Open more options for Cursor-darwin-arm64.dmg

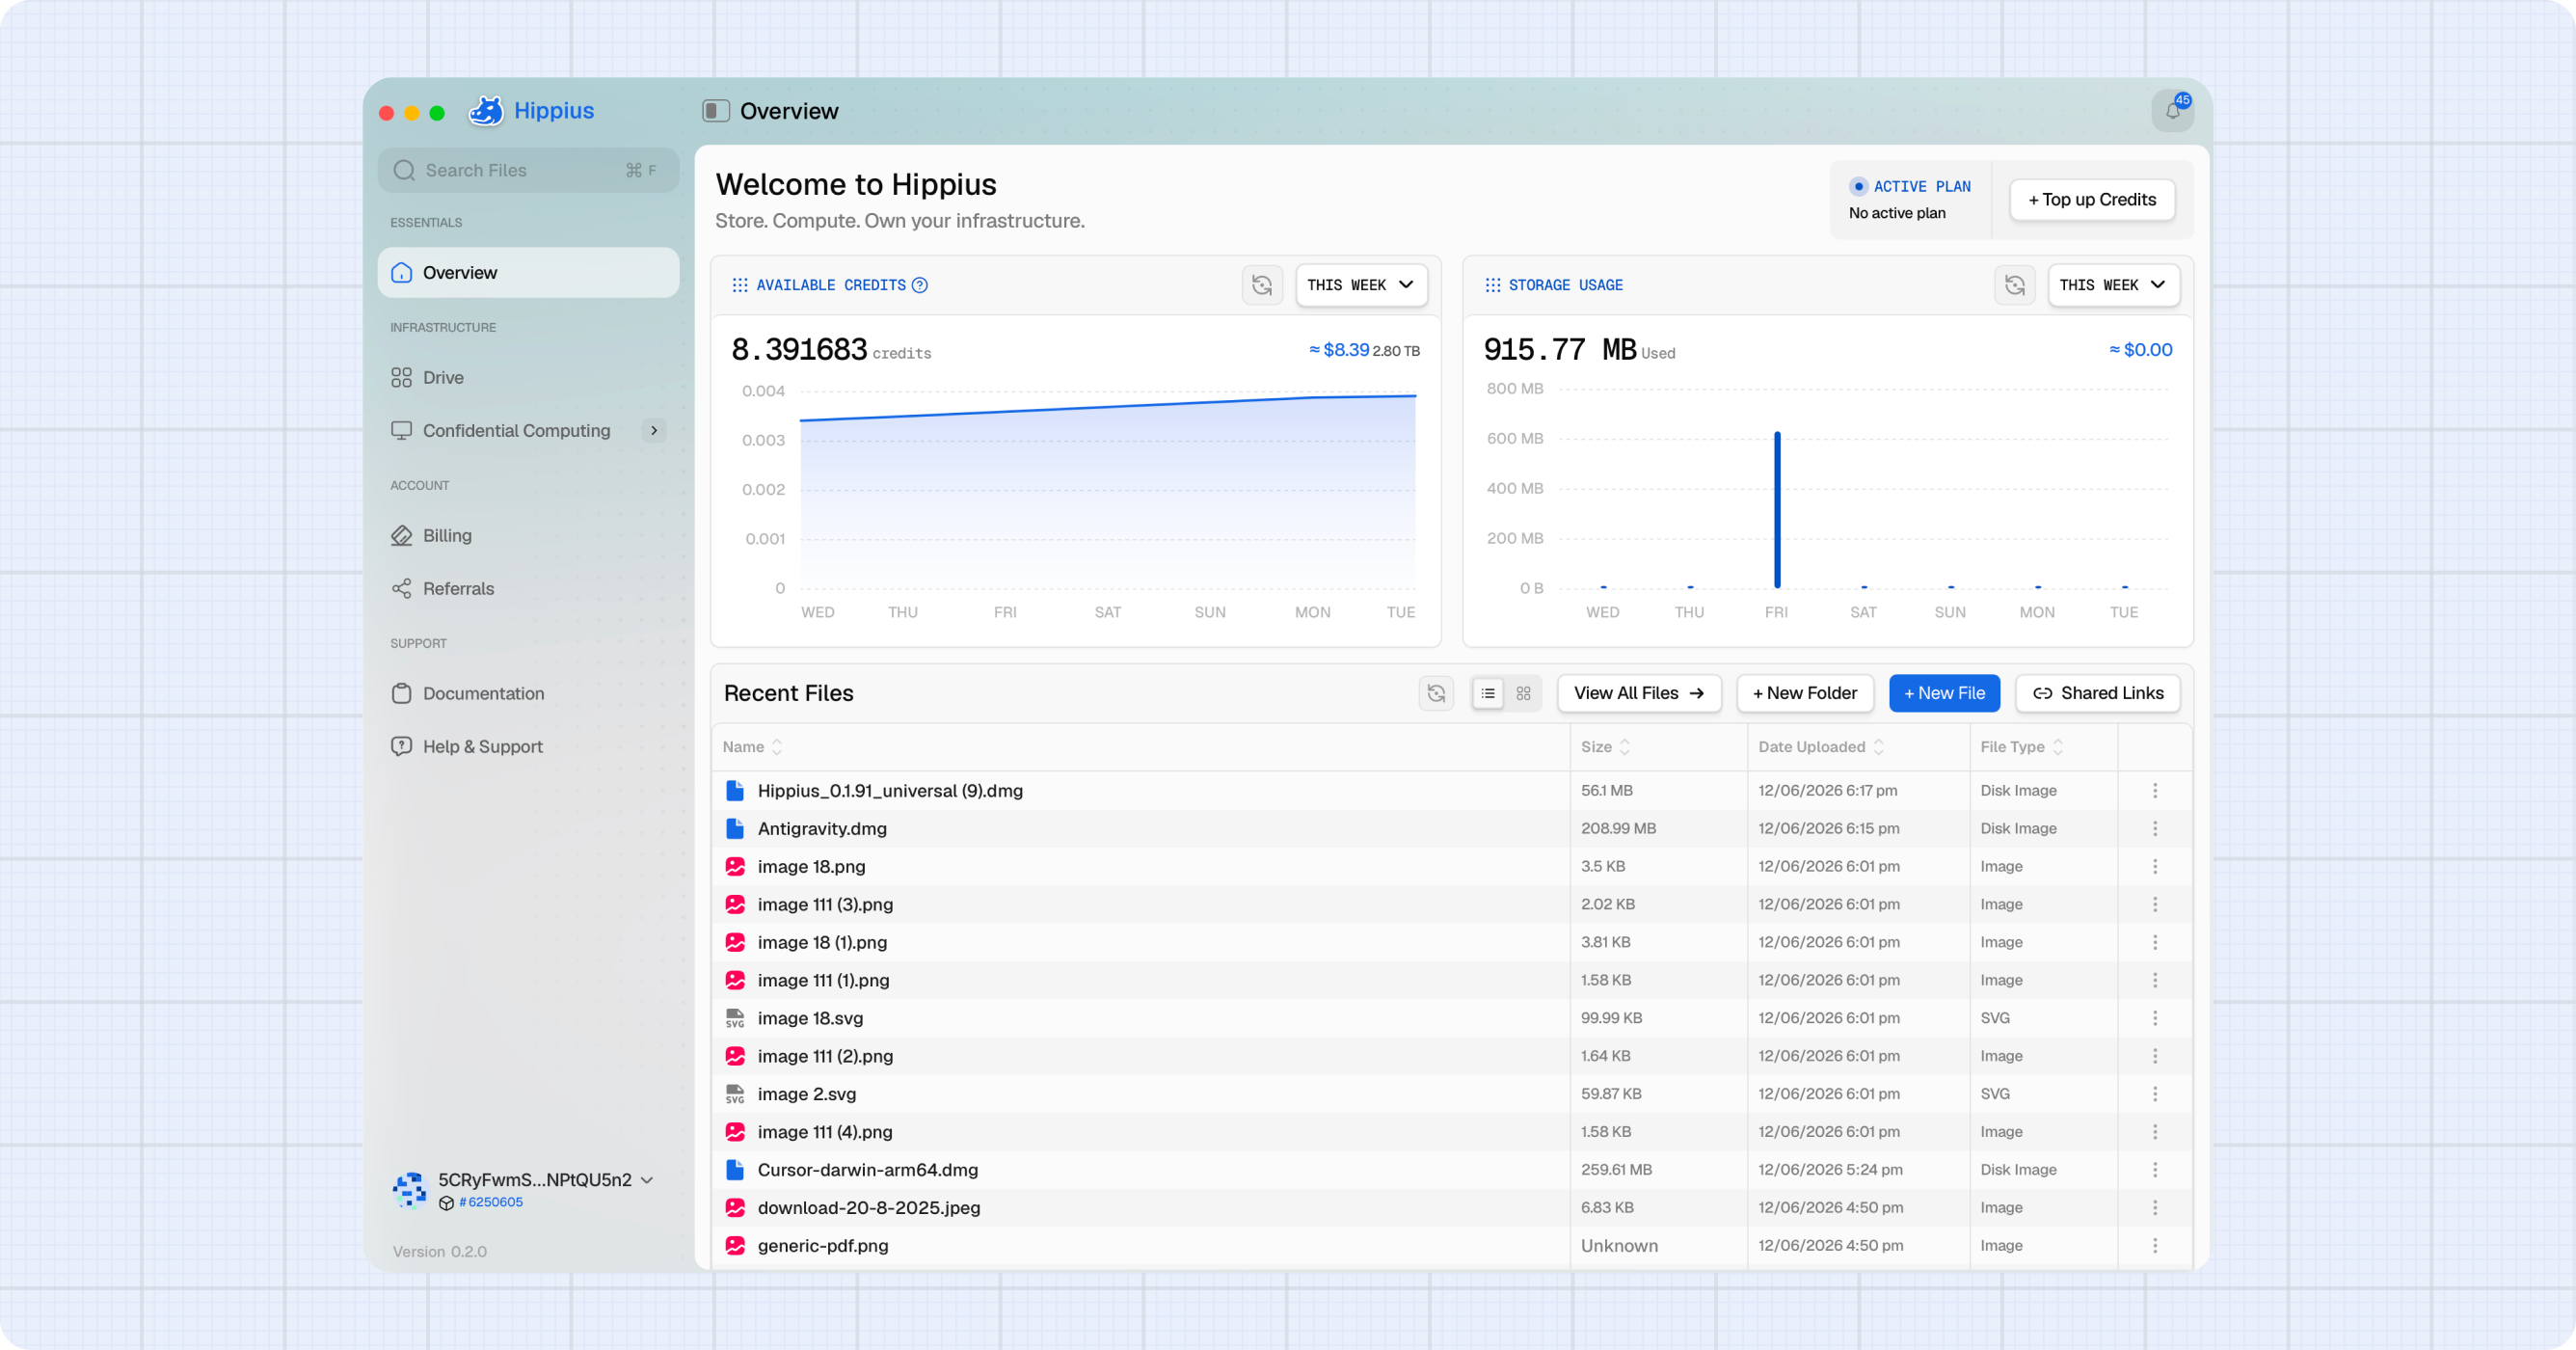(2155, 1170)
